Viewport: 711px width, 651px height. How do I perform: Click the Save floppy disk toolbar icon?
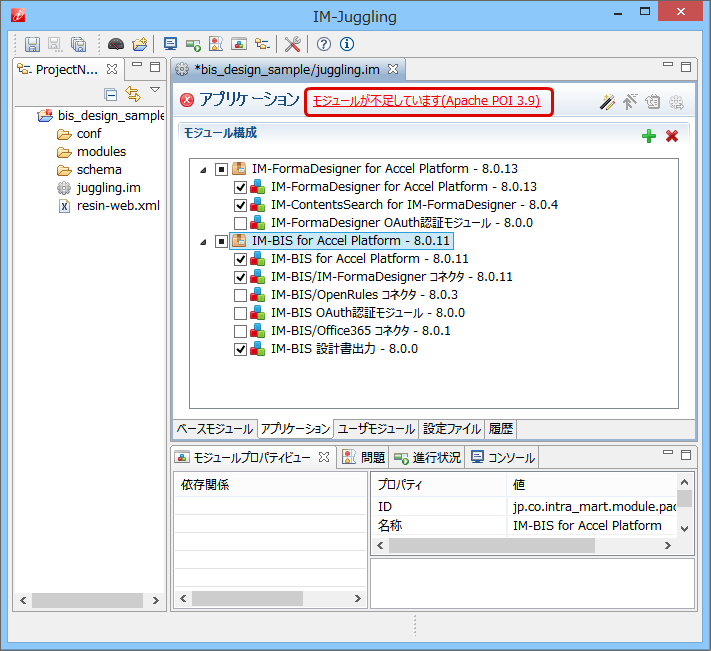32,44
